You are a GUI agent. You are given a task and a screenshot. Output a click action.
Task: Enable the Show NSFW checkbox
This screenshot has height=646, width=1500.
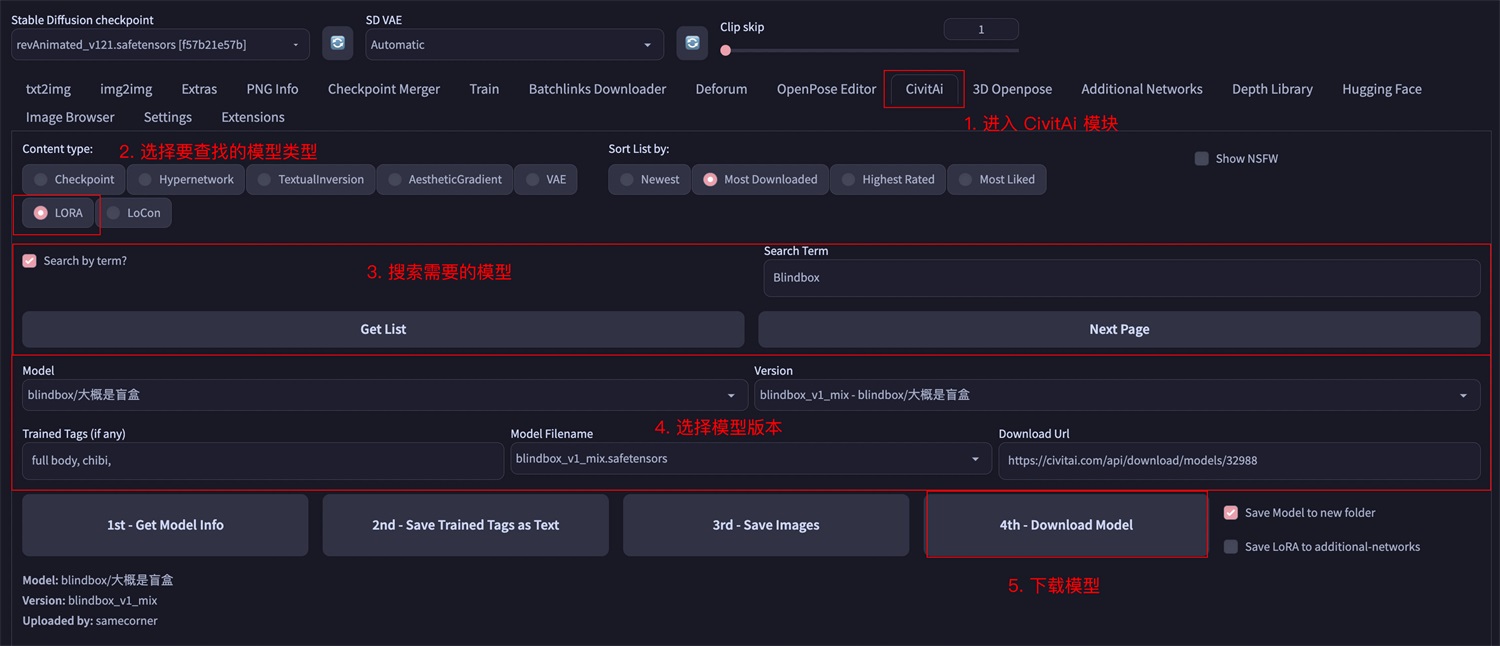click(x=1202, y=158)
